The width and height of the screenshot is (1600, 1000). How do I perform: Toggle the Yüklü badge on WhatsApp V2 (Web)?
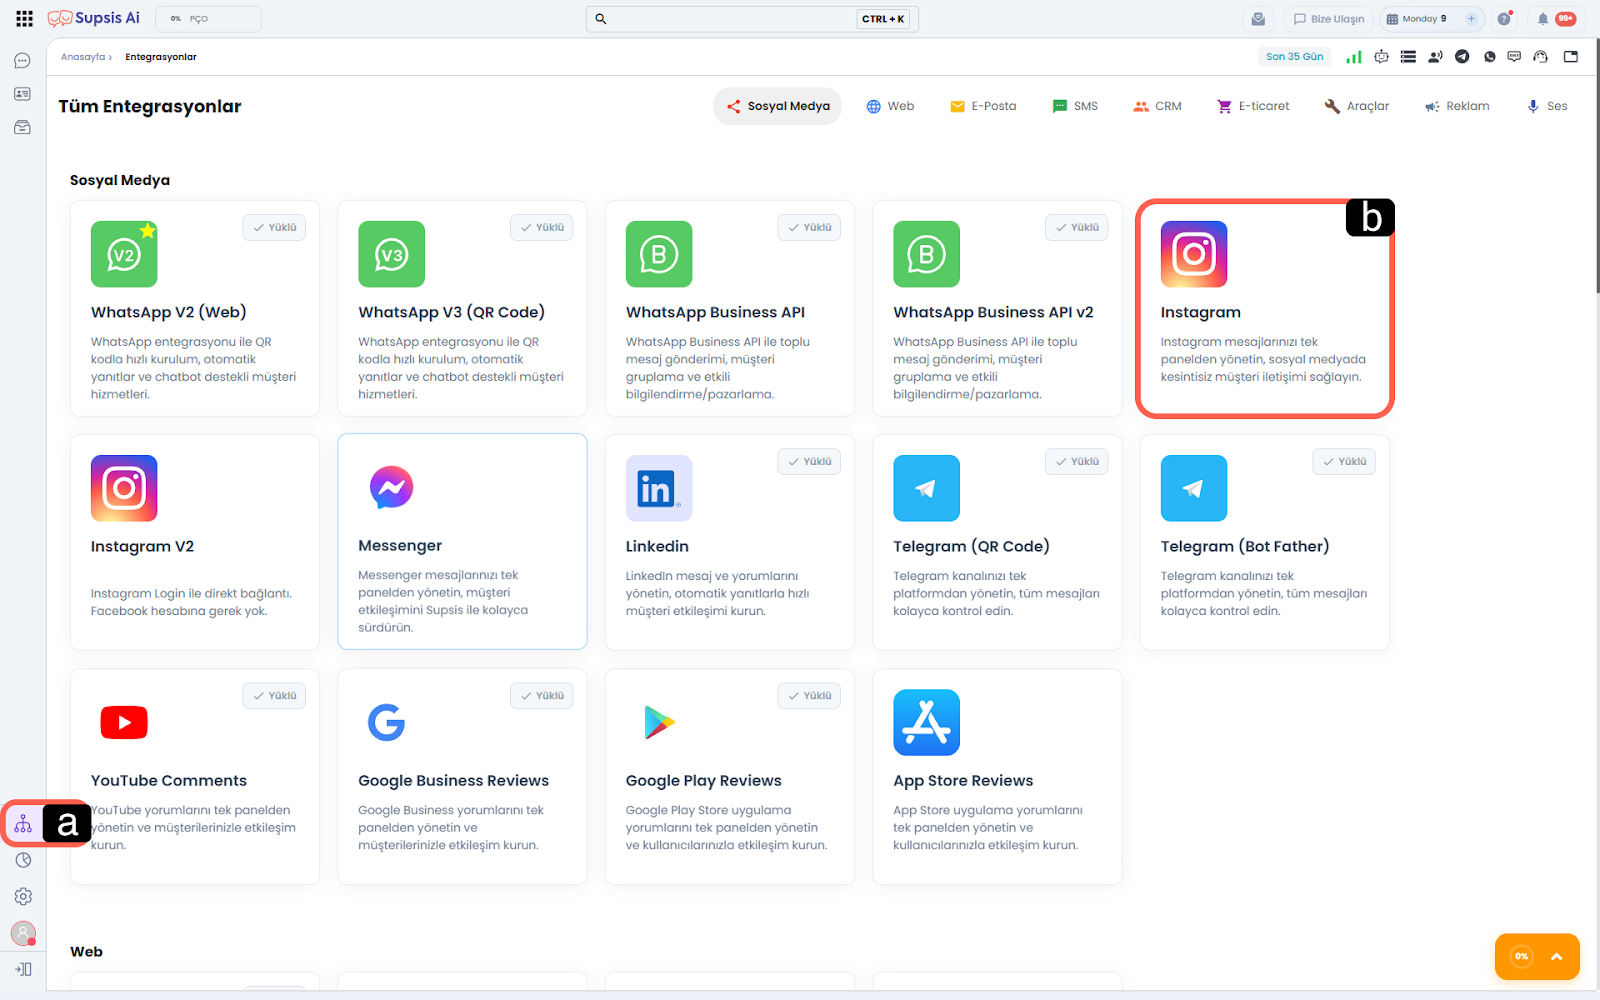(x=274, y=228)
